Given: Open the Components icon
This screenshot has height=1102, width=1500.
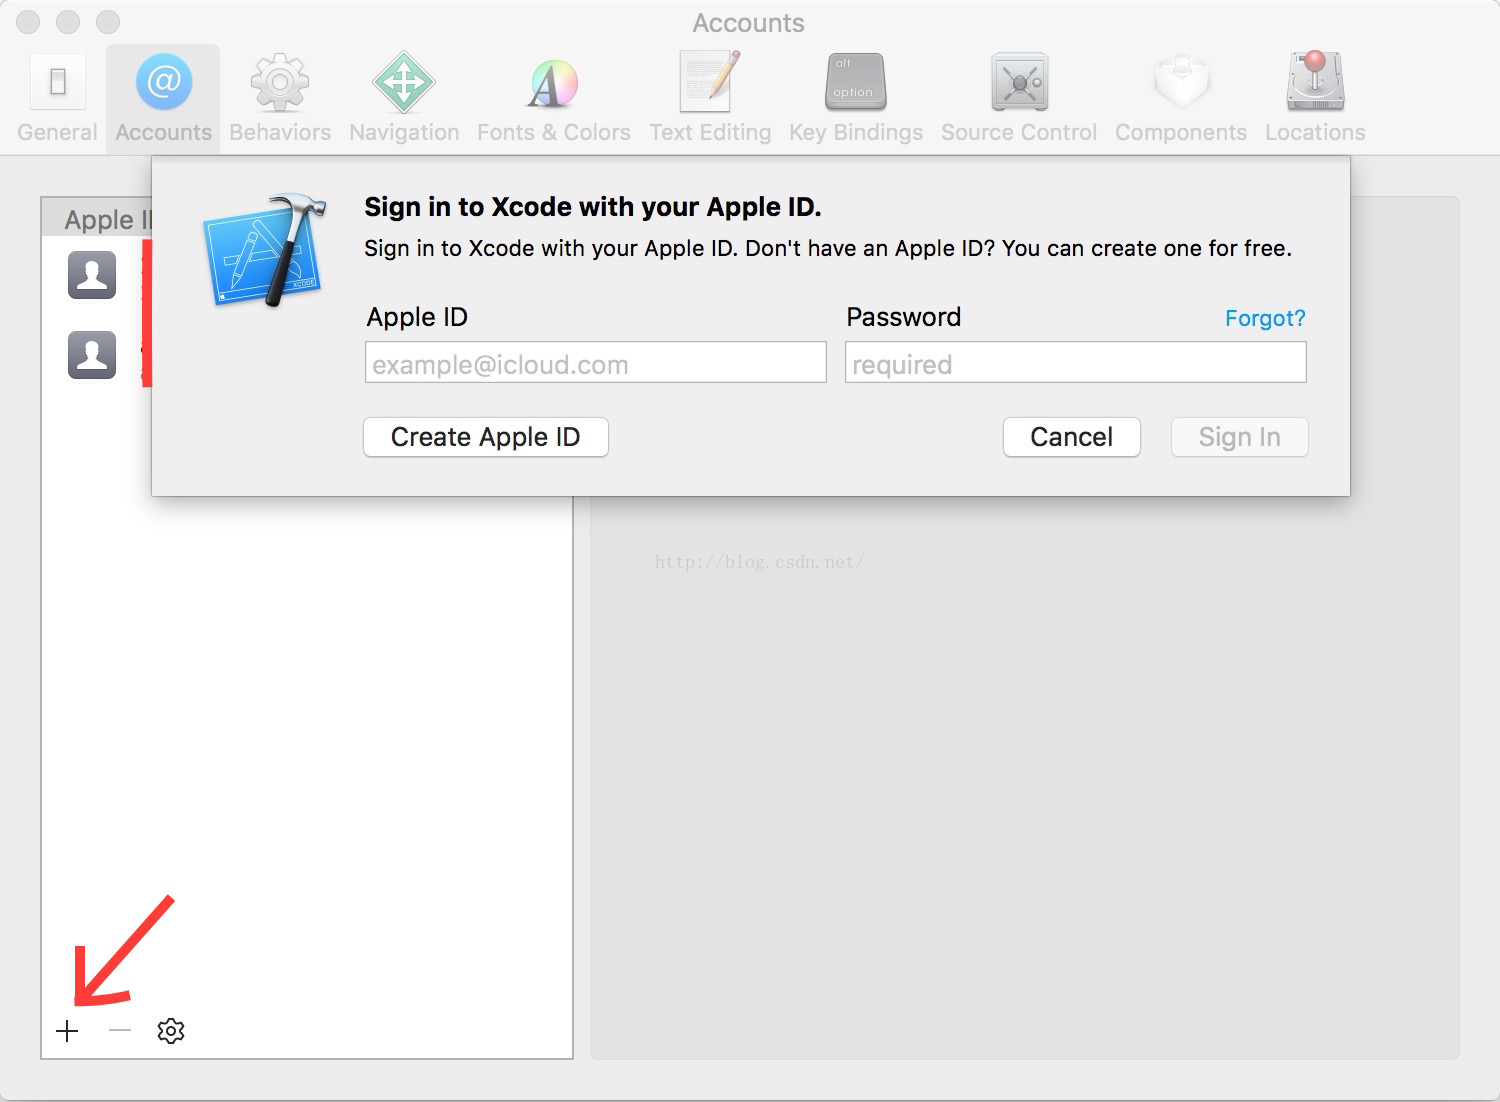Looking at the screenshot, I should pos(1181,82).
